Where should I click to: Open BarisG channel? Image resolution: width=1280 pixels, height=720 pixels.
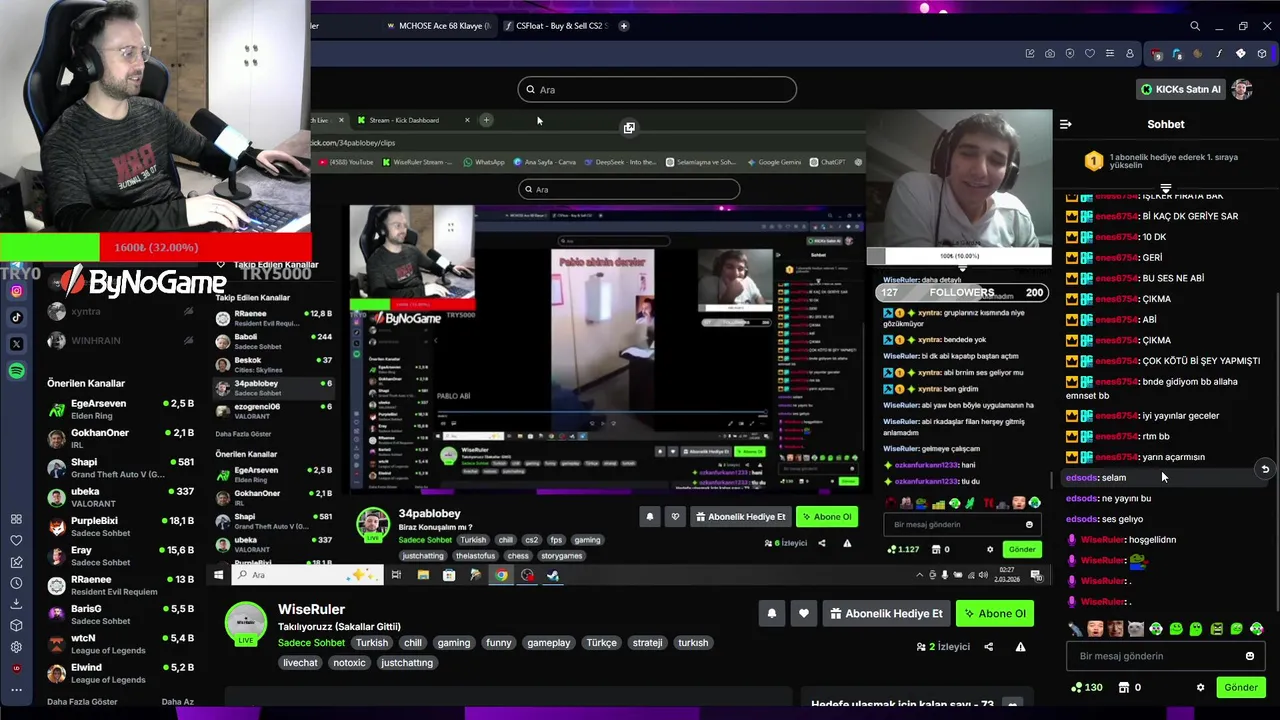point(120,615)
